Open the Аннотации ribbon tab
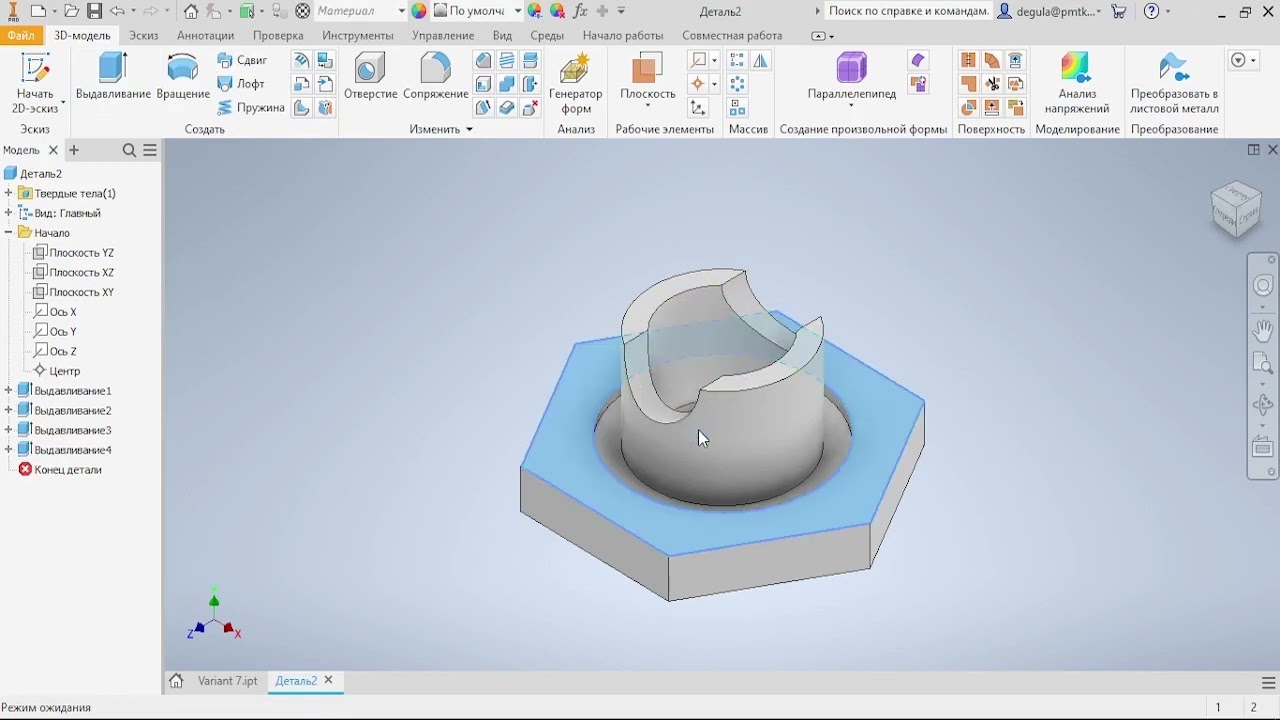The width and height of the screenshot is (1280, 720). click(x=205, y=35)
